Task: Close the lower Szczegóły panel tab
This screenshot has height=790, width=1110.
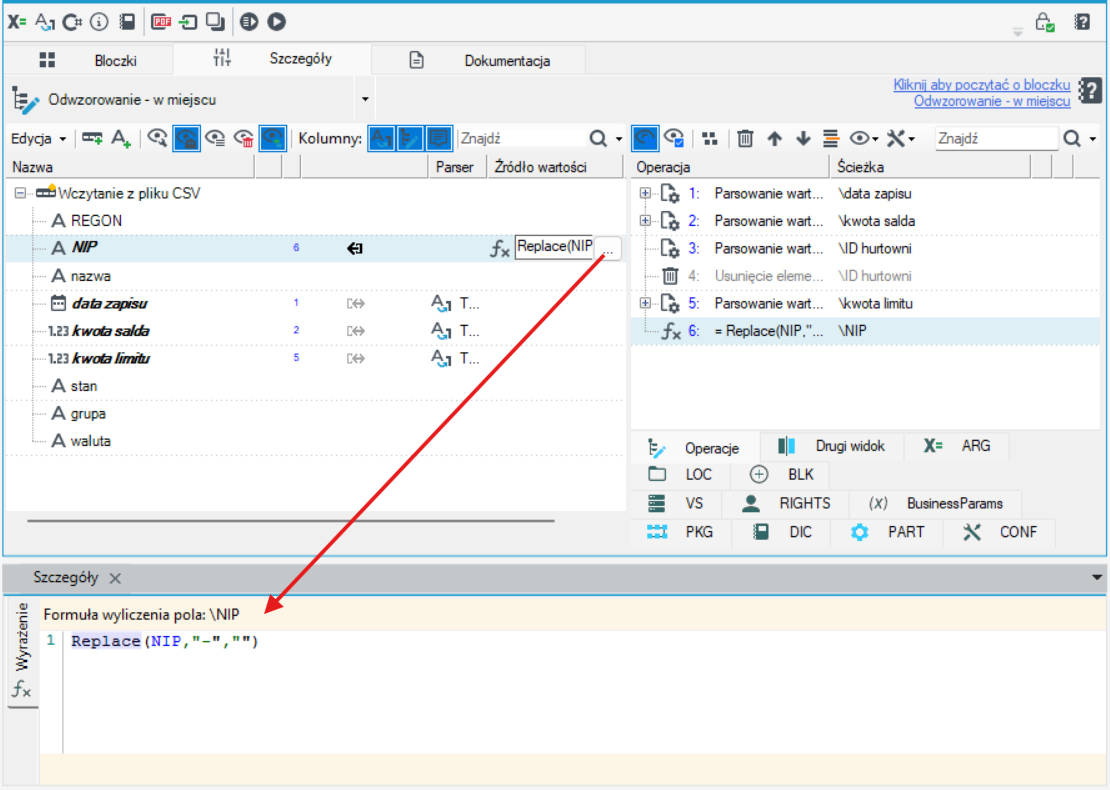Action: tap(115, 578)
